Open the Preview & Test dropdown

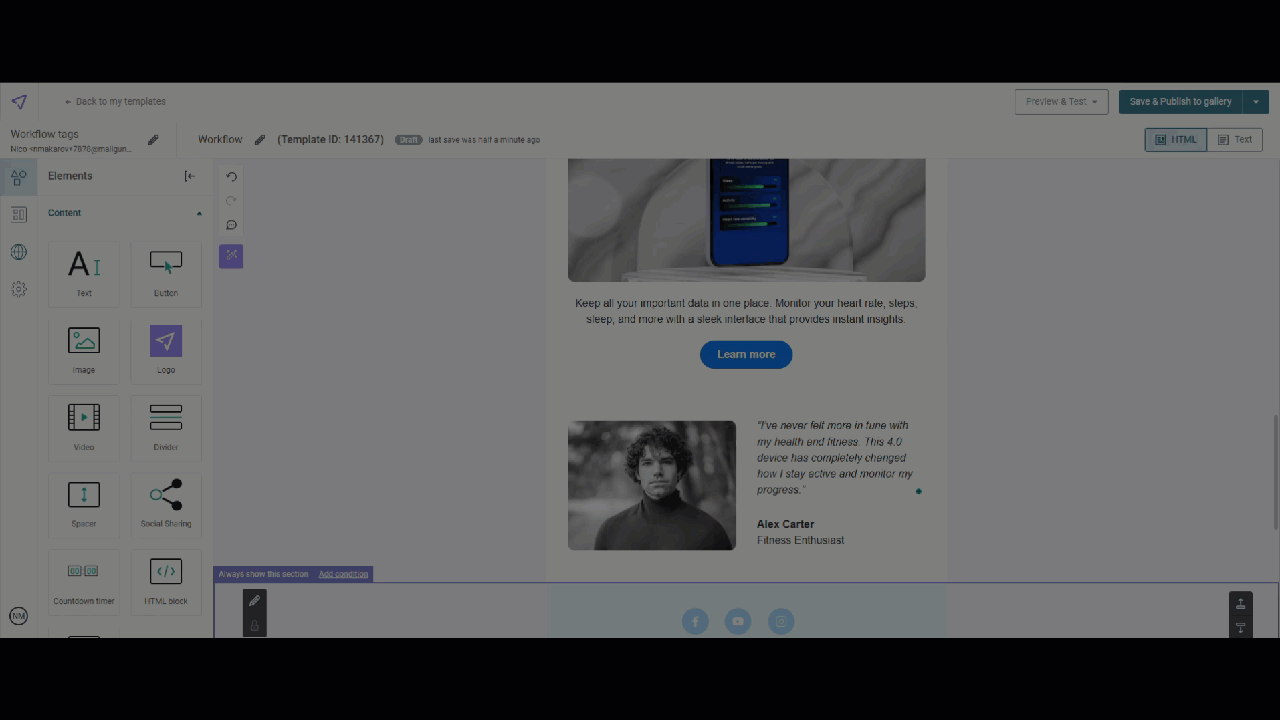pos(1061,102)
